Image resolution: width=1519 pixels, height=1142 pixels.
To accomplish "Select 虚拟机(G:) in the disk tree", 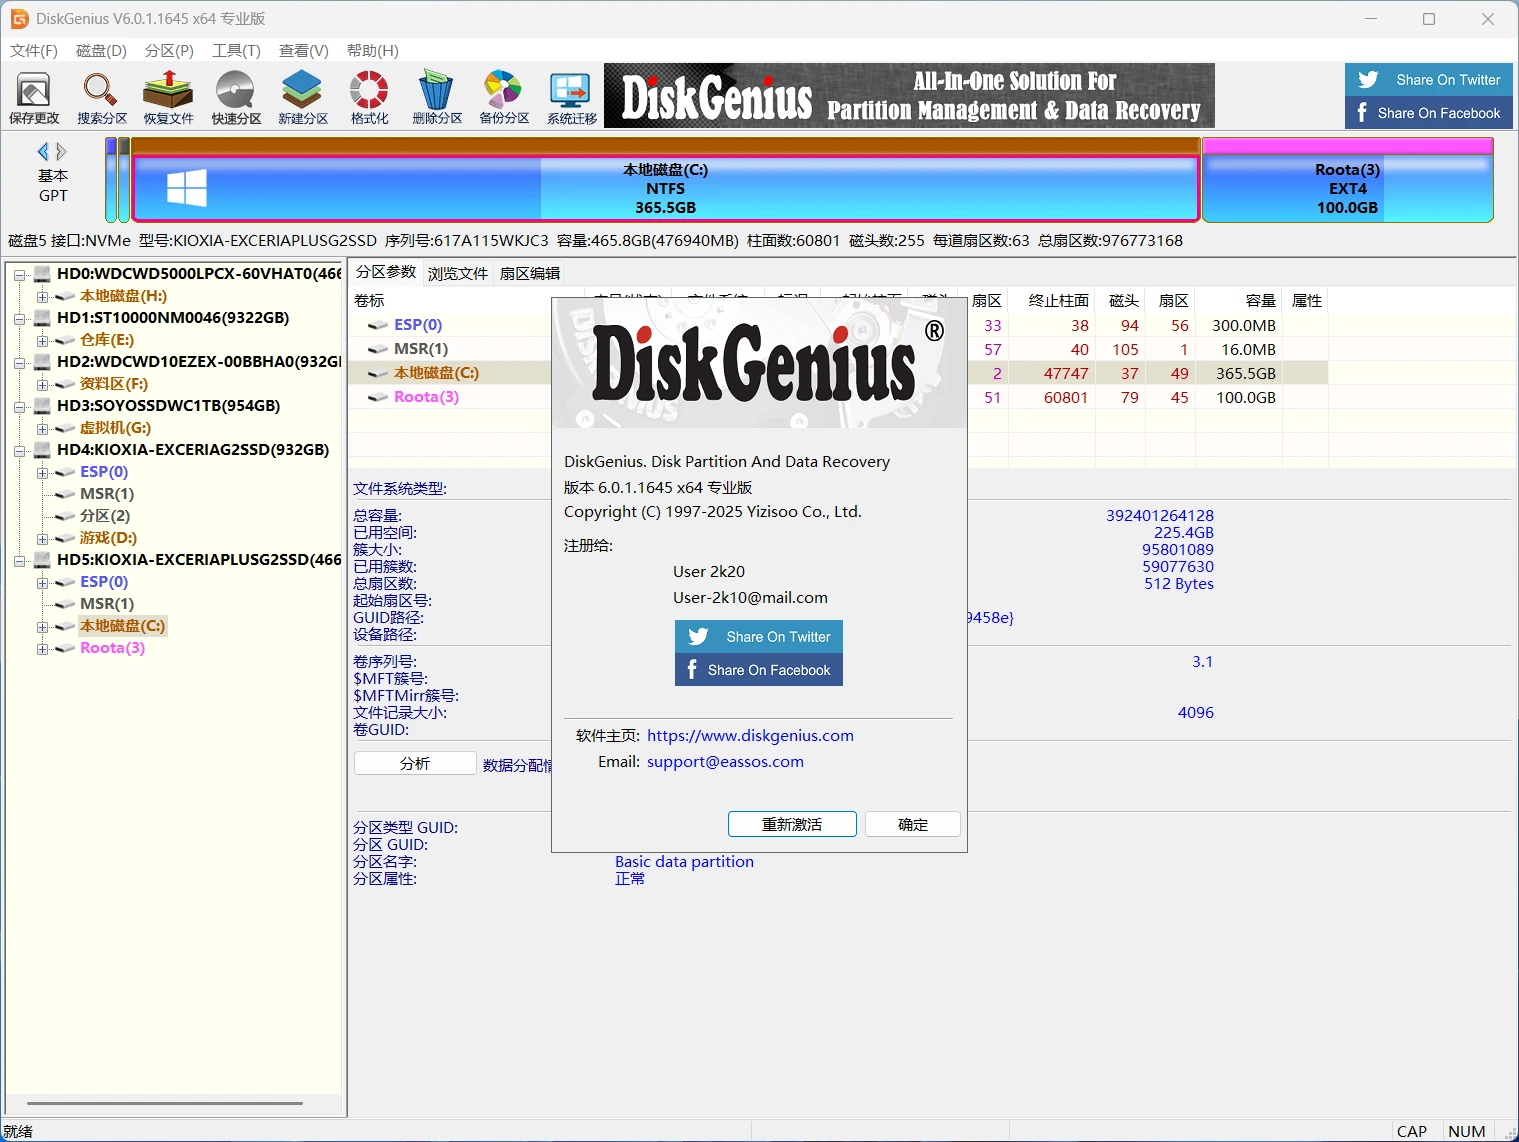I will [x=115, y=428].
